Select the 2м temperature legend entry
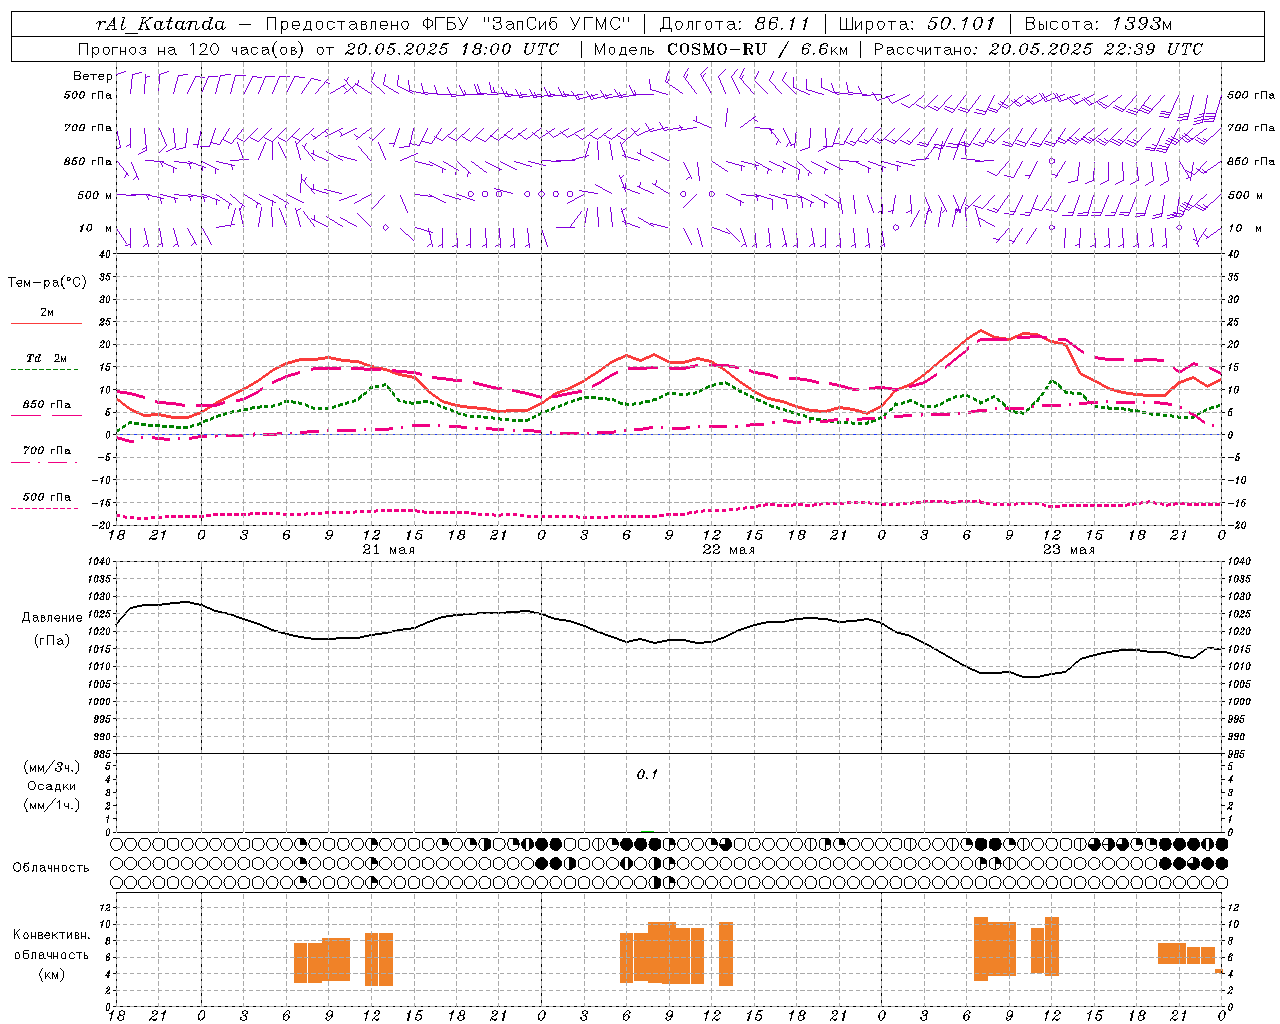The height and width of the screenshot is (1024, 1280). pyautogui.click(x=46, y=313)
